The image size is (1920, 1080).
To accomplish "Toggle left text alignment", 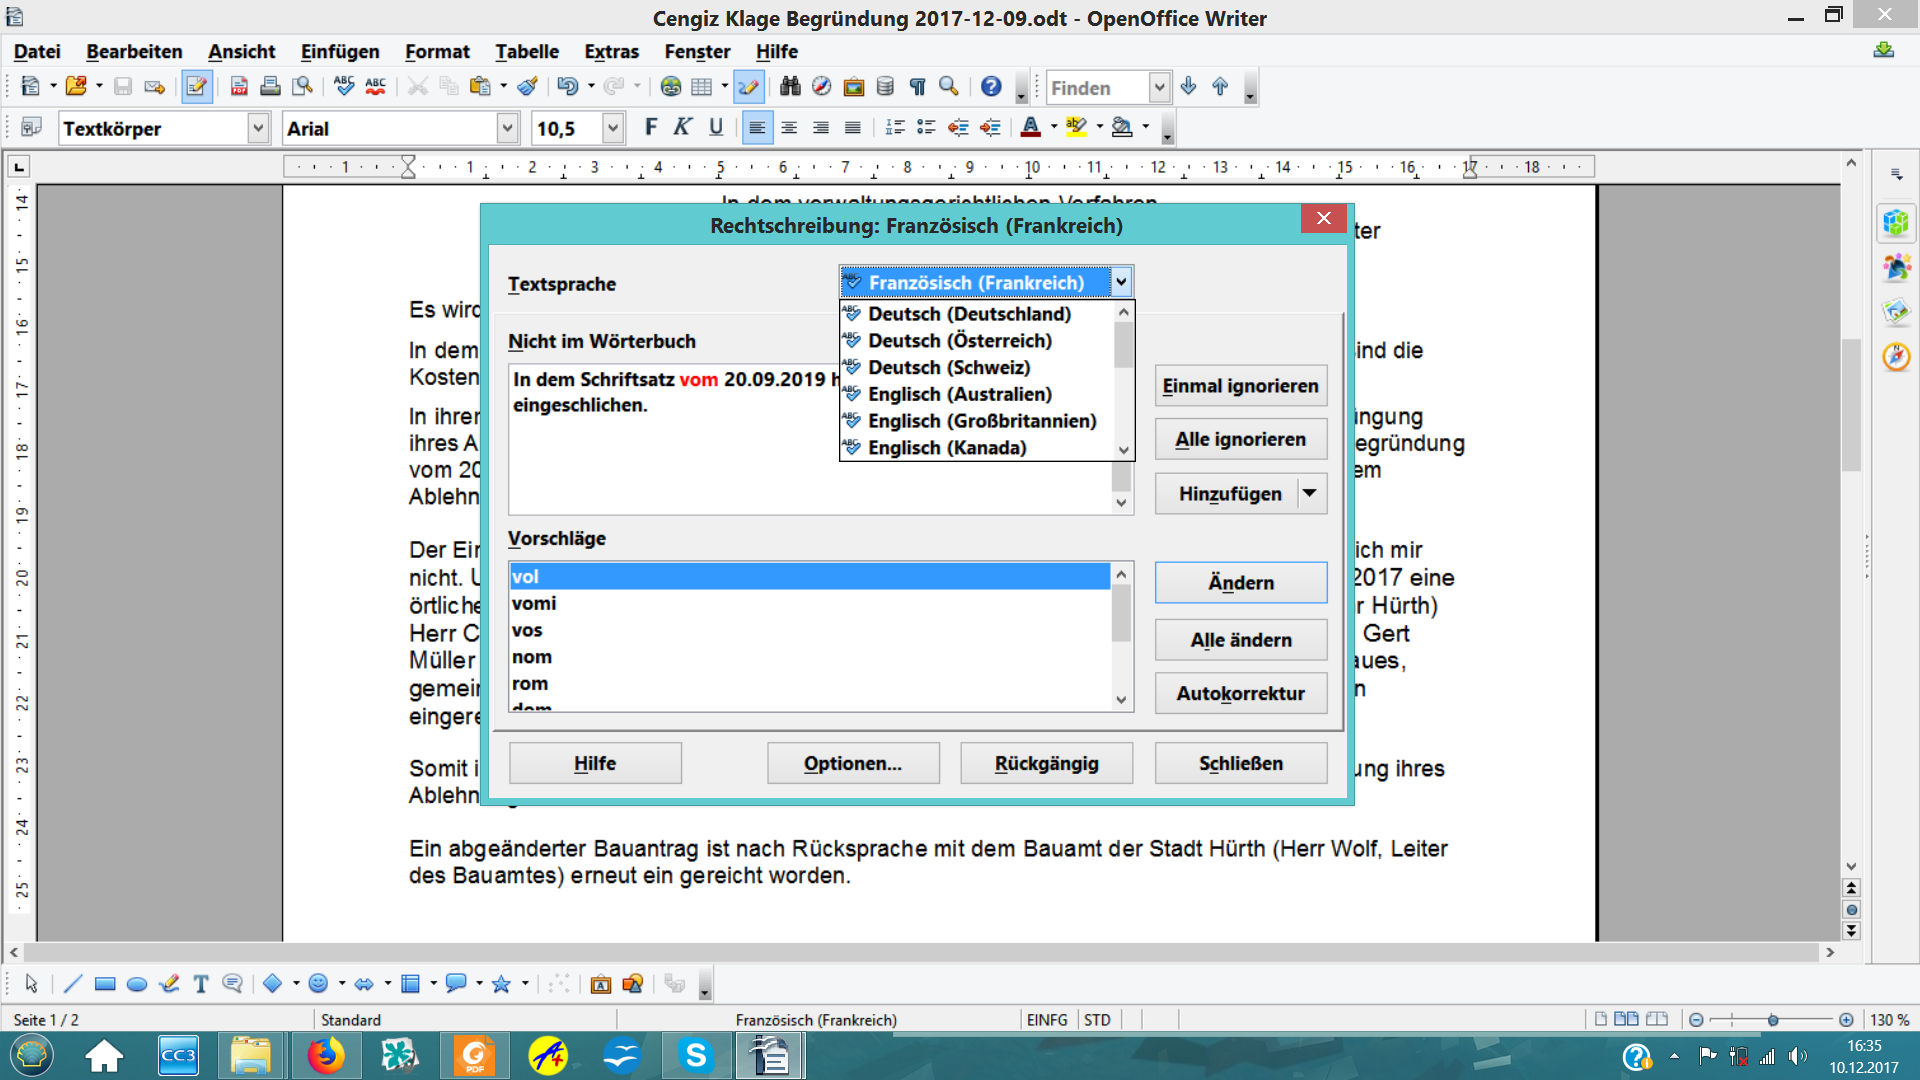I will pyautogui.click(x=757, y=127).
